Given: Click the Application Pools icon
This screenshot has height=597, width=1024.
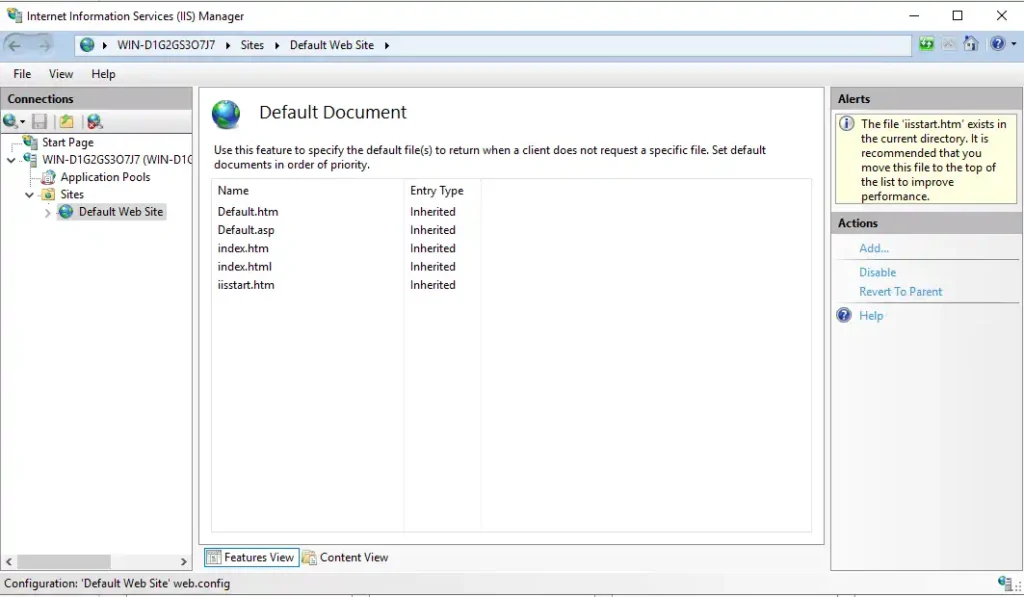Looking at the screenshot, I should 48,177.
